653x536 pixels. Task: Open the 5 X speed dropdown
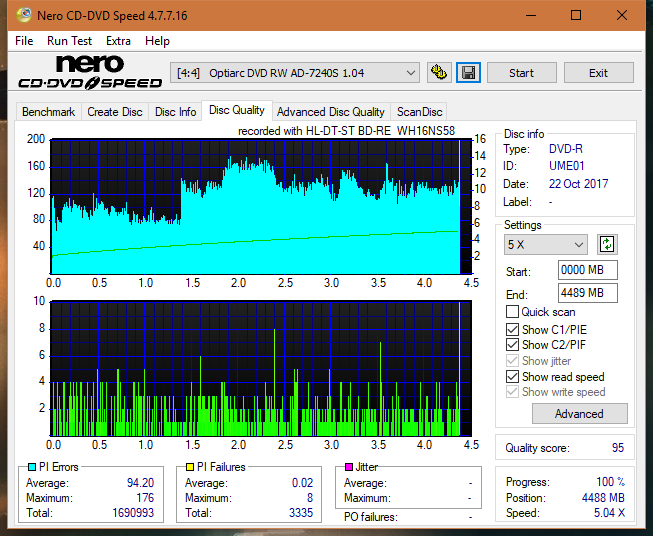click(x=545, y=244)
